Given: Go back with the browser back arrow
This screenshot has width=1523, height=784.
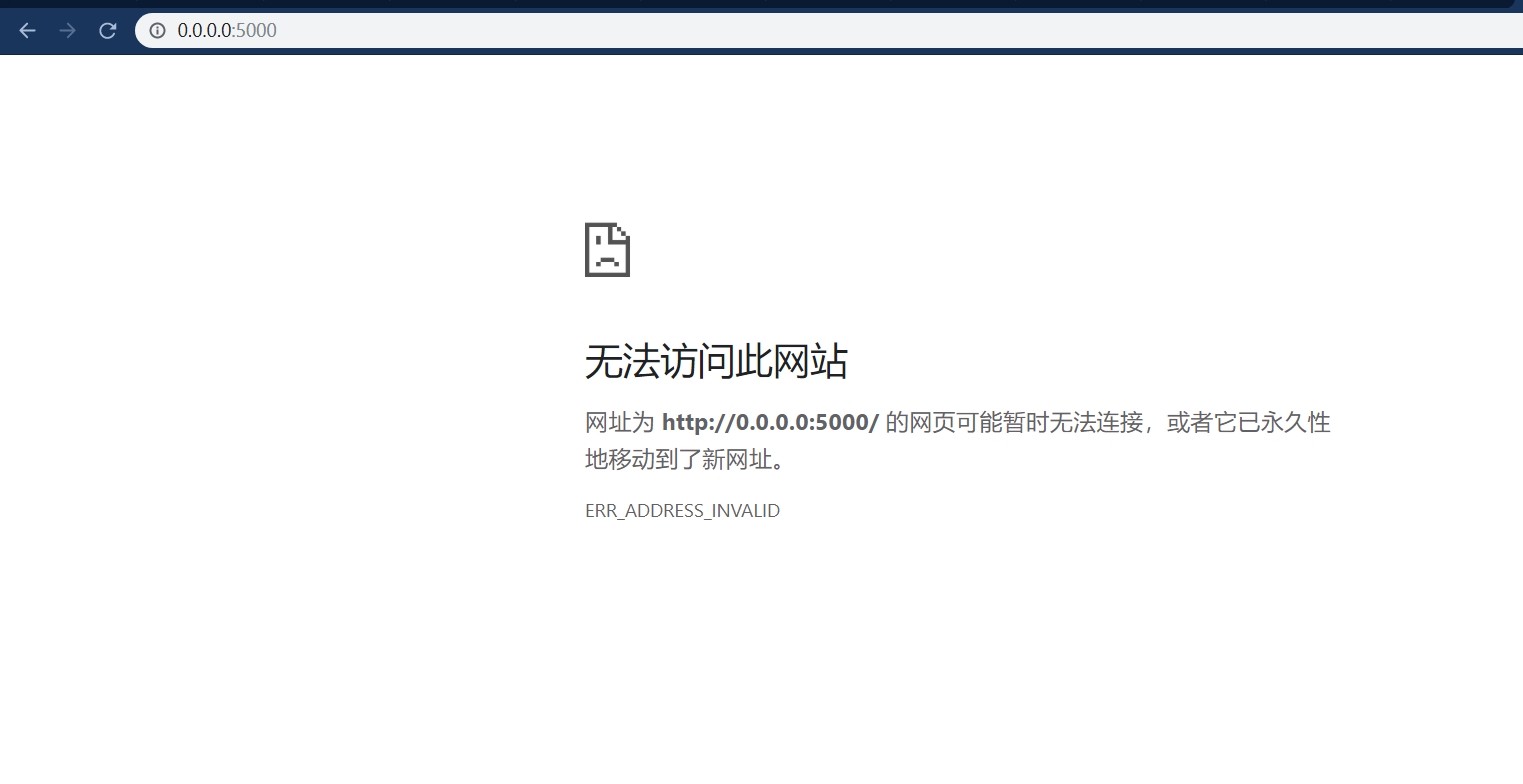Looking at the screenshot, I should coord(27,31).
